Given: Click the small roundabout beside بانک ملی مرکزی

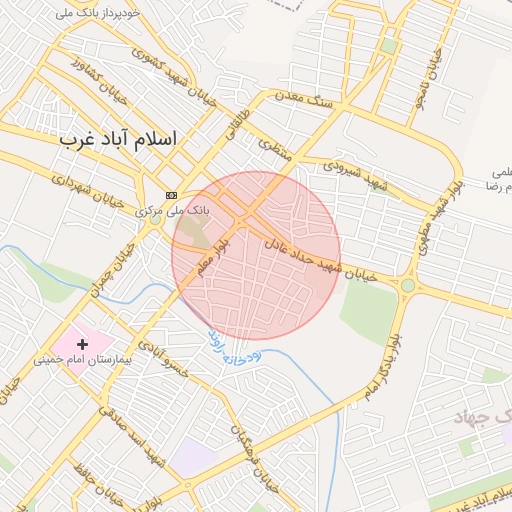Looking at the screenshot, I should [x=155, y=220].
